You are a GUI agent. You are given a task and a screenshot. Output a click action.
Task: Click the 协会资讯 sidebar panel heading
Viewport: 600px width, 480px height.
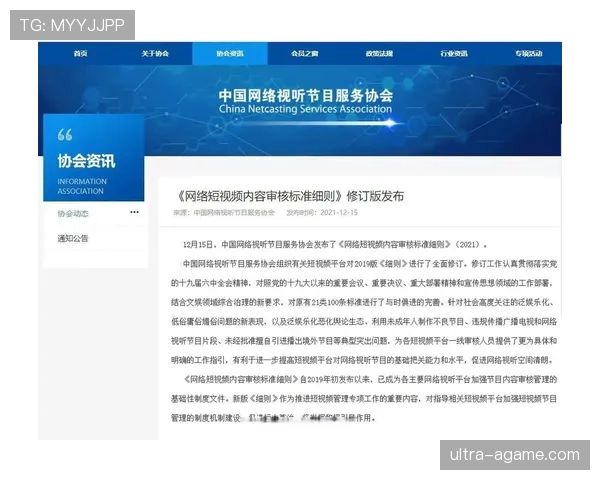86,161
